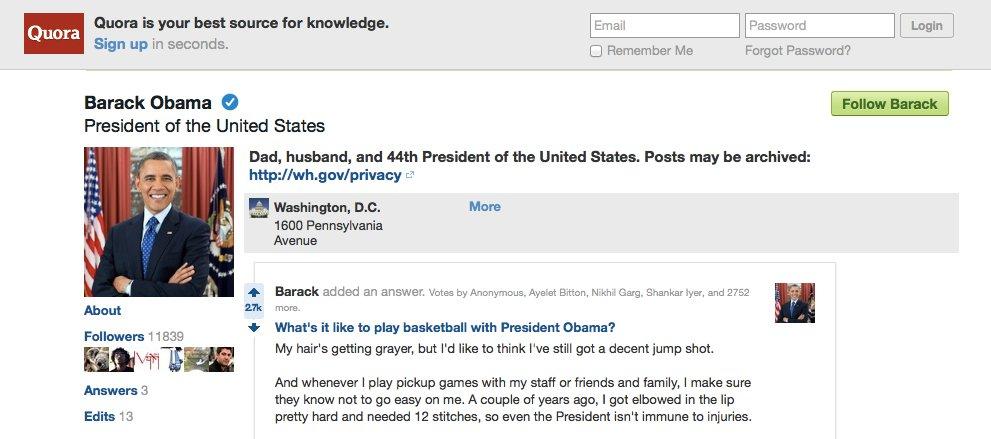Viewport: 991px width, 439px height.
Task: Open the Answers section
Action: (111, 390)
